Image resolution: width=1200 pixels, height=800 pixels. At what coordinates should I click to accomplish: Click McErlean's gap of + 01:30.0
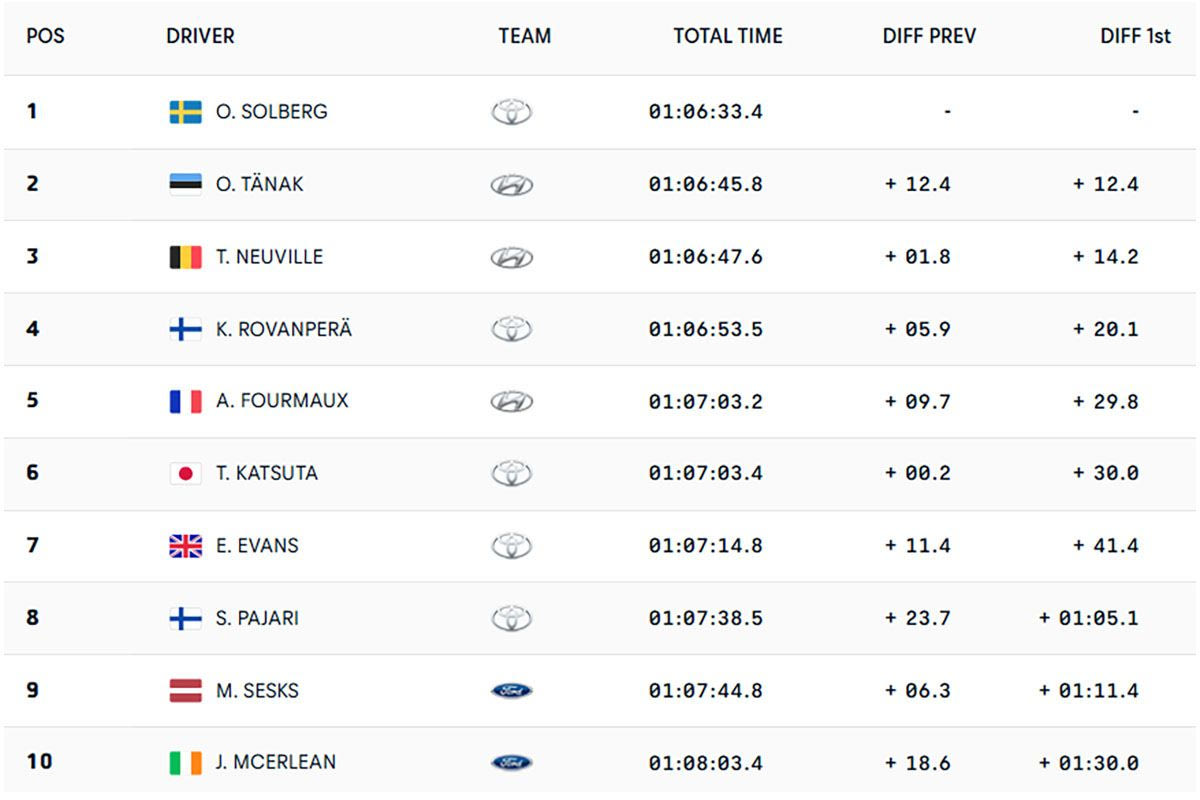pyautogui.click(x=1088, y=763)
